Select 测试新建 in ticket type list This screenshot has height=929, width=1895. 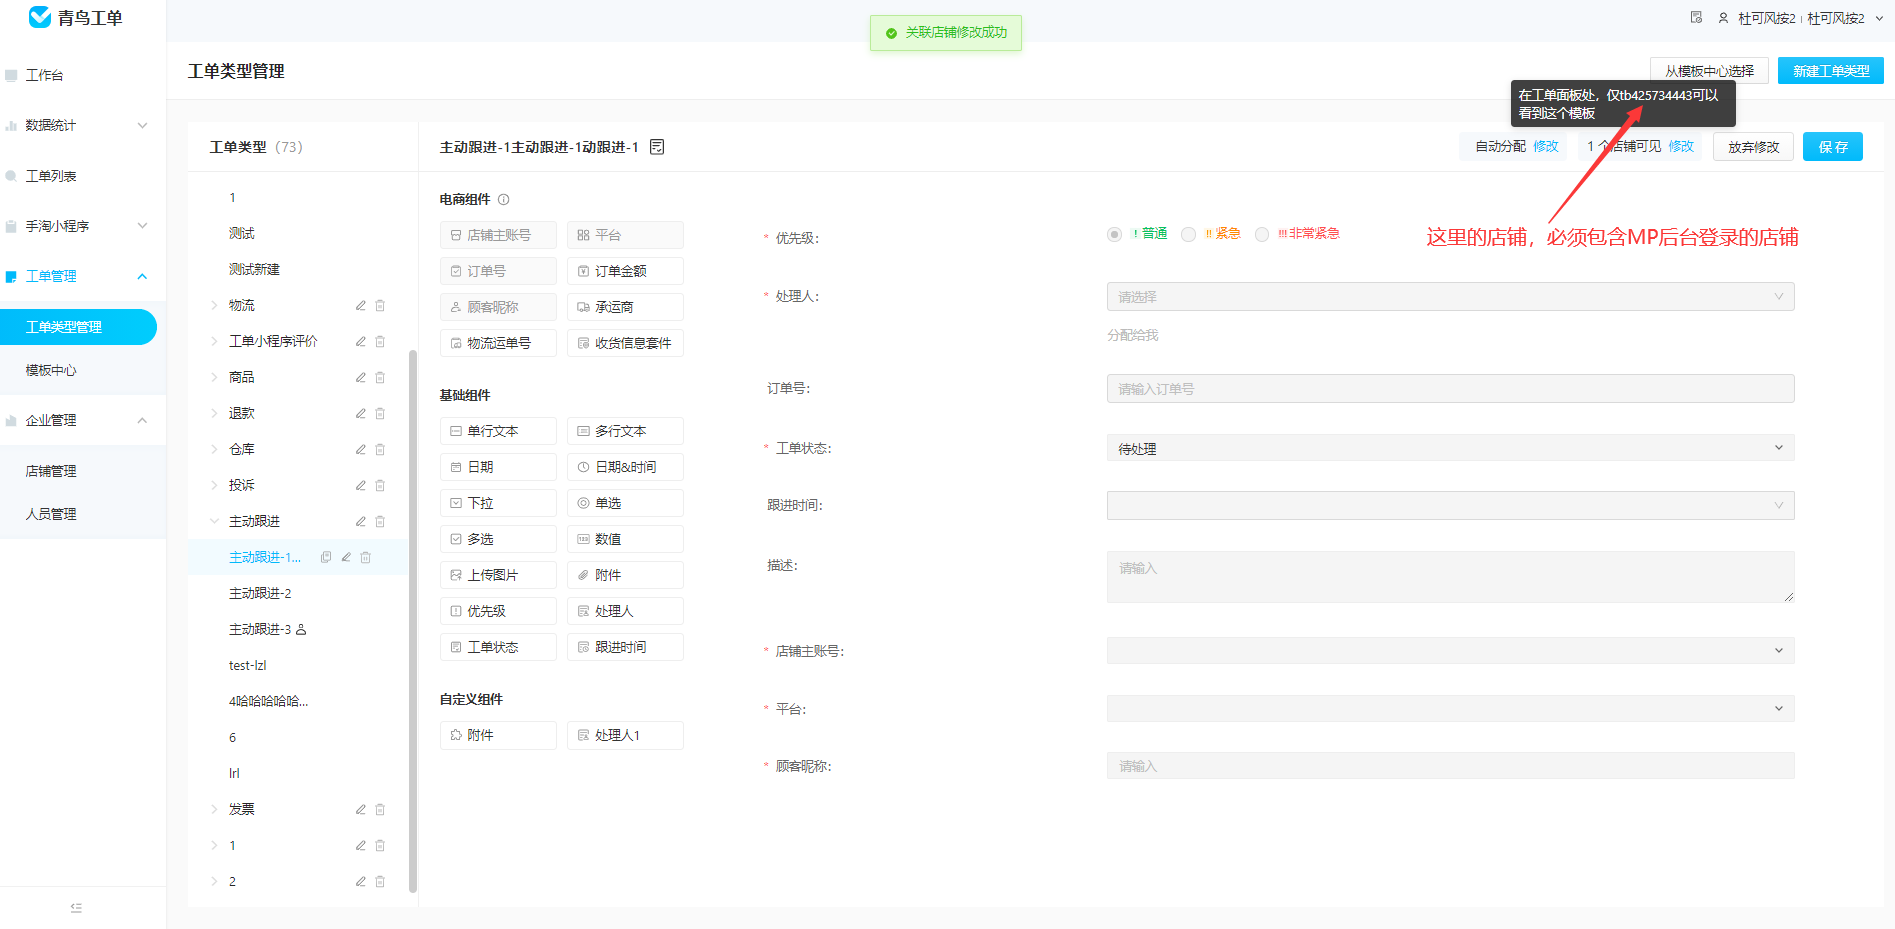tap(254, 270)
